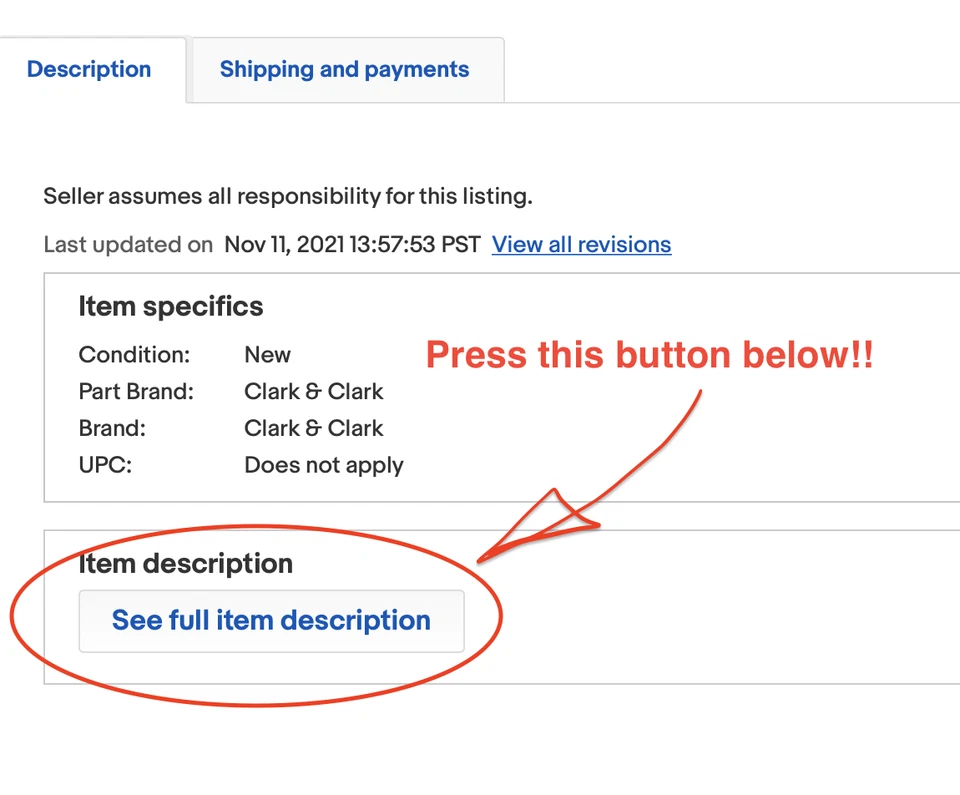Click the Brand row Clark & Clark value
Screen dimensions: 960x795
coord(313,428)
